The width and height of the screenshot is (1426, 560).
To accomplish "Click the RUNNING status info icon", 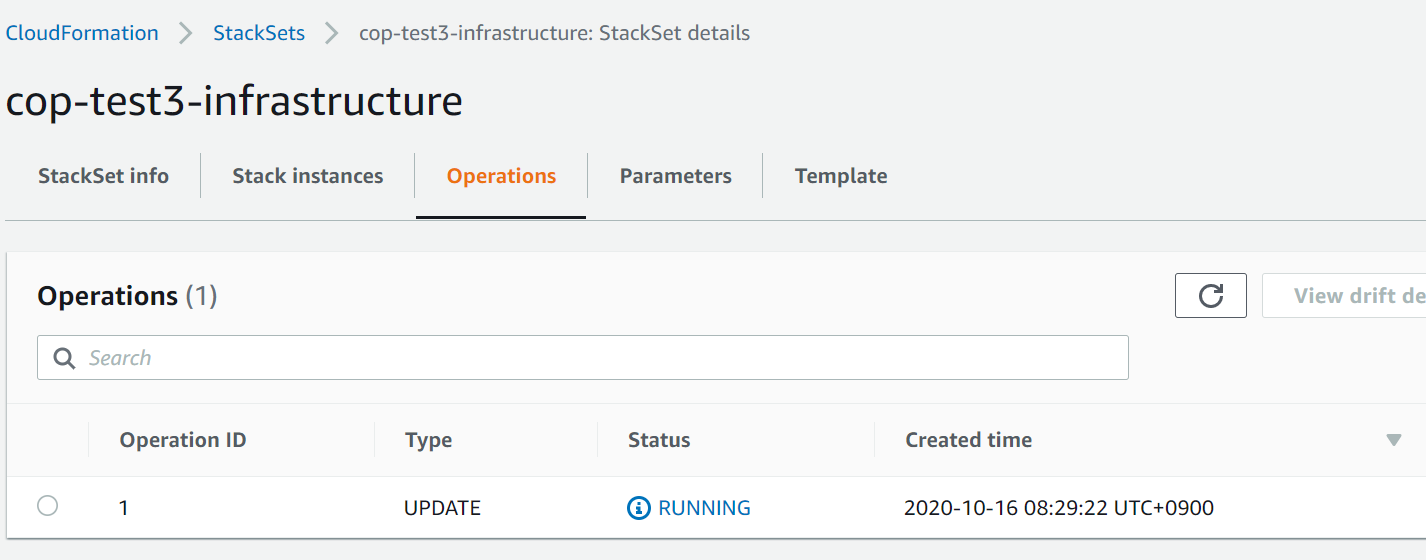I will [638, 508].
